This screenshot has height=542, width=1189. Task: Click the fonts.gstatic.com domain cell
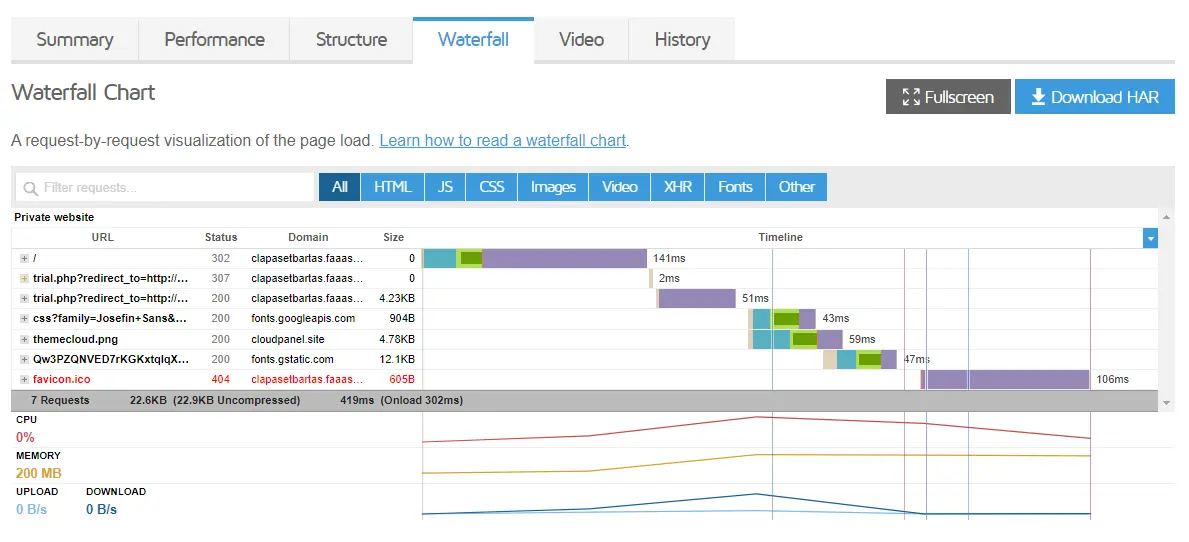click(x=295, y=359)
